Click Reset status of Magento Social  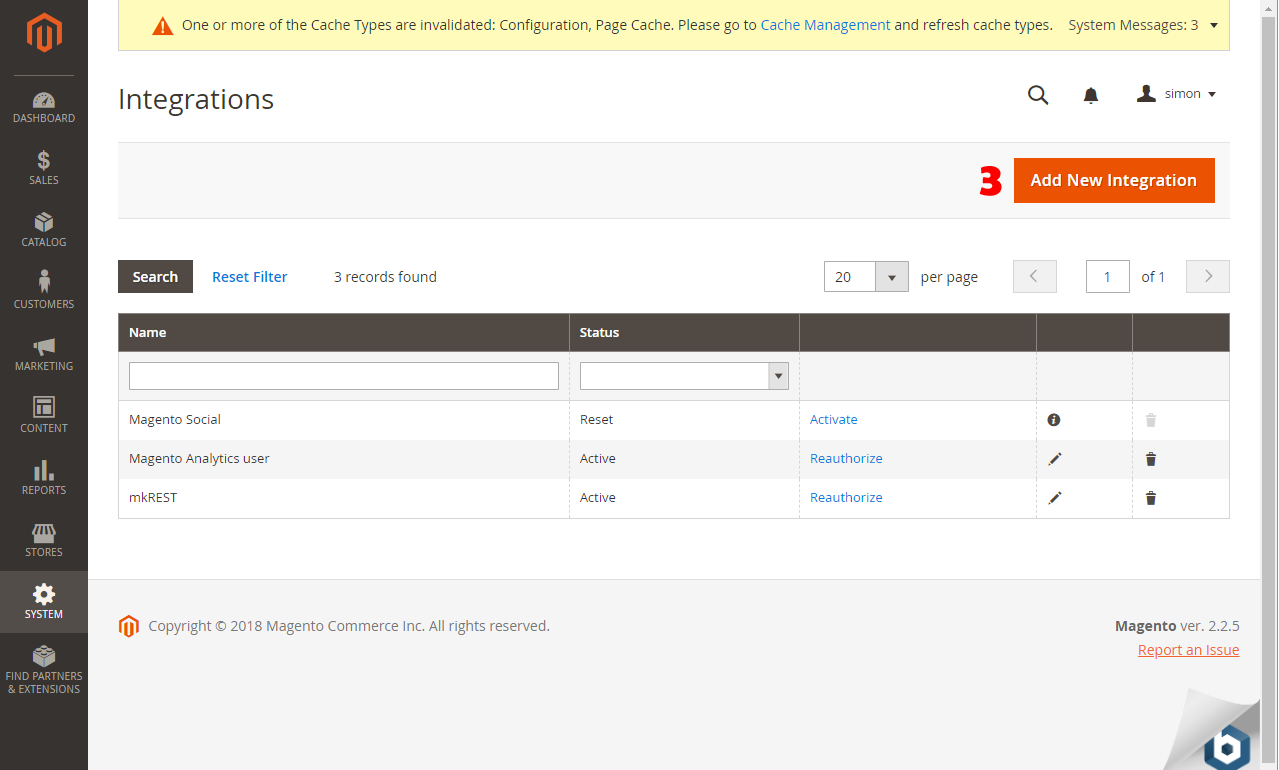[597, 420]
